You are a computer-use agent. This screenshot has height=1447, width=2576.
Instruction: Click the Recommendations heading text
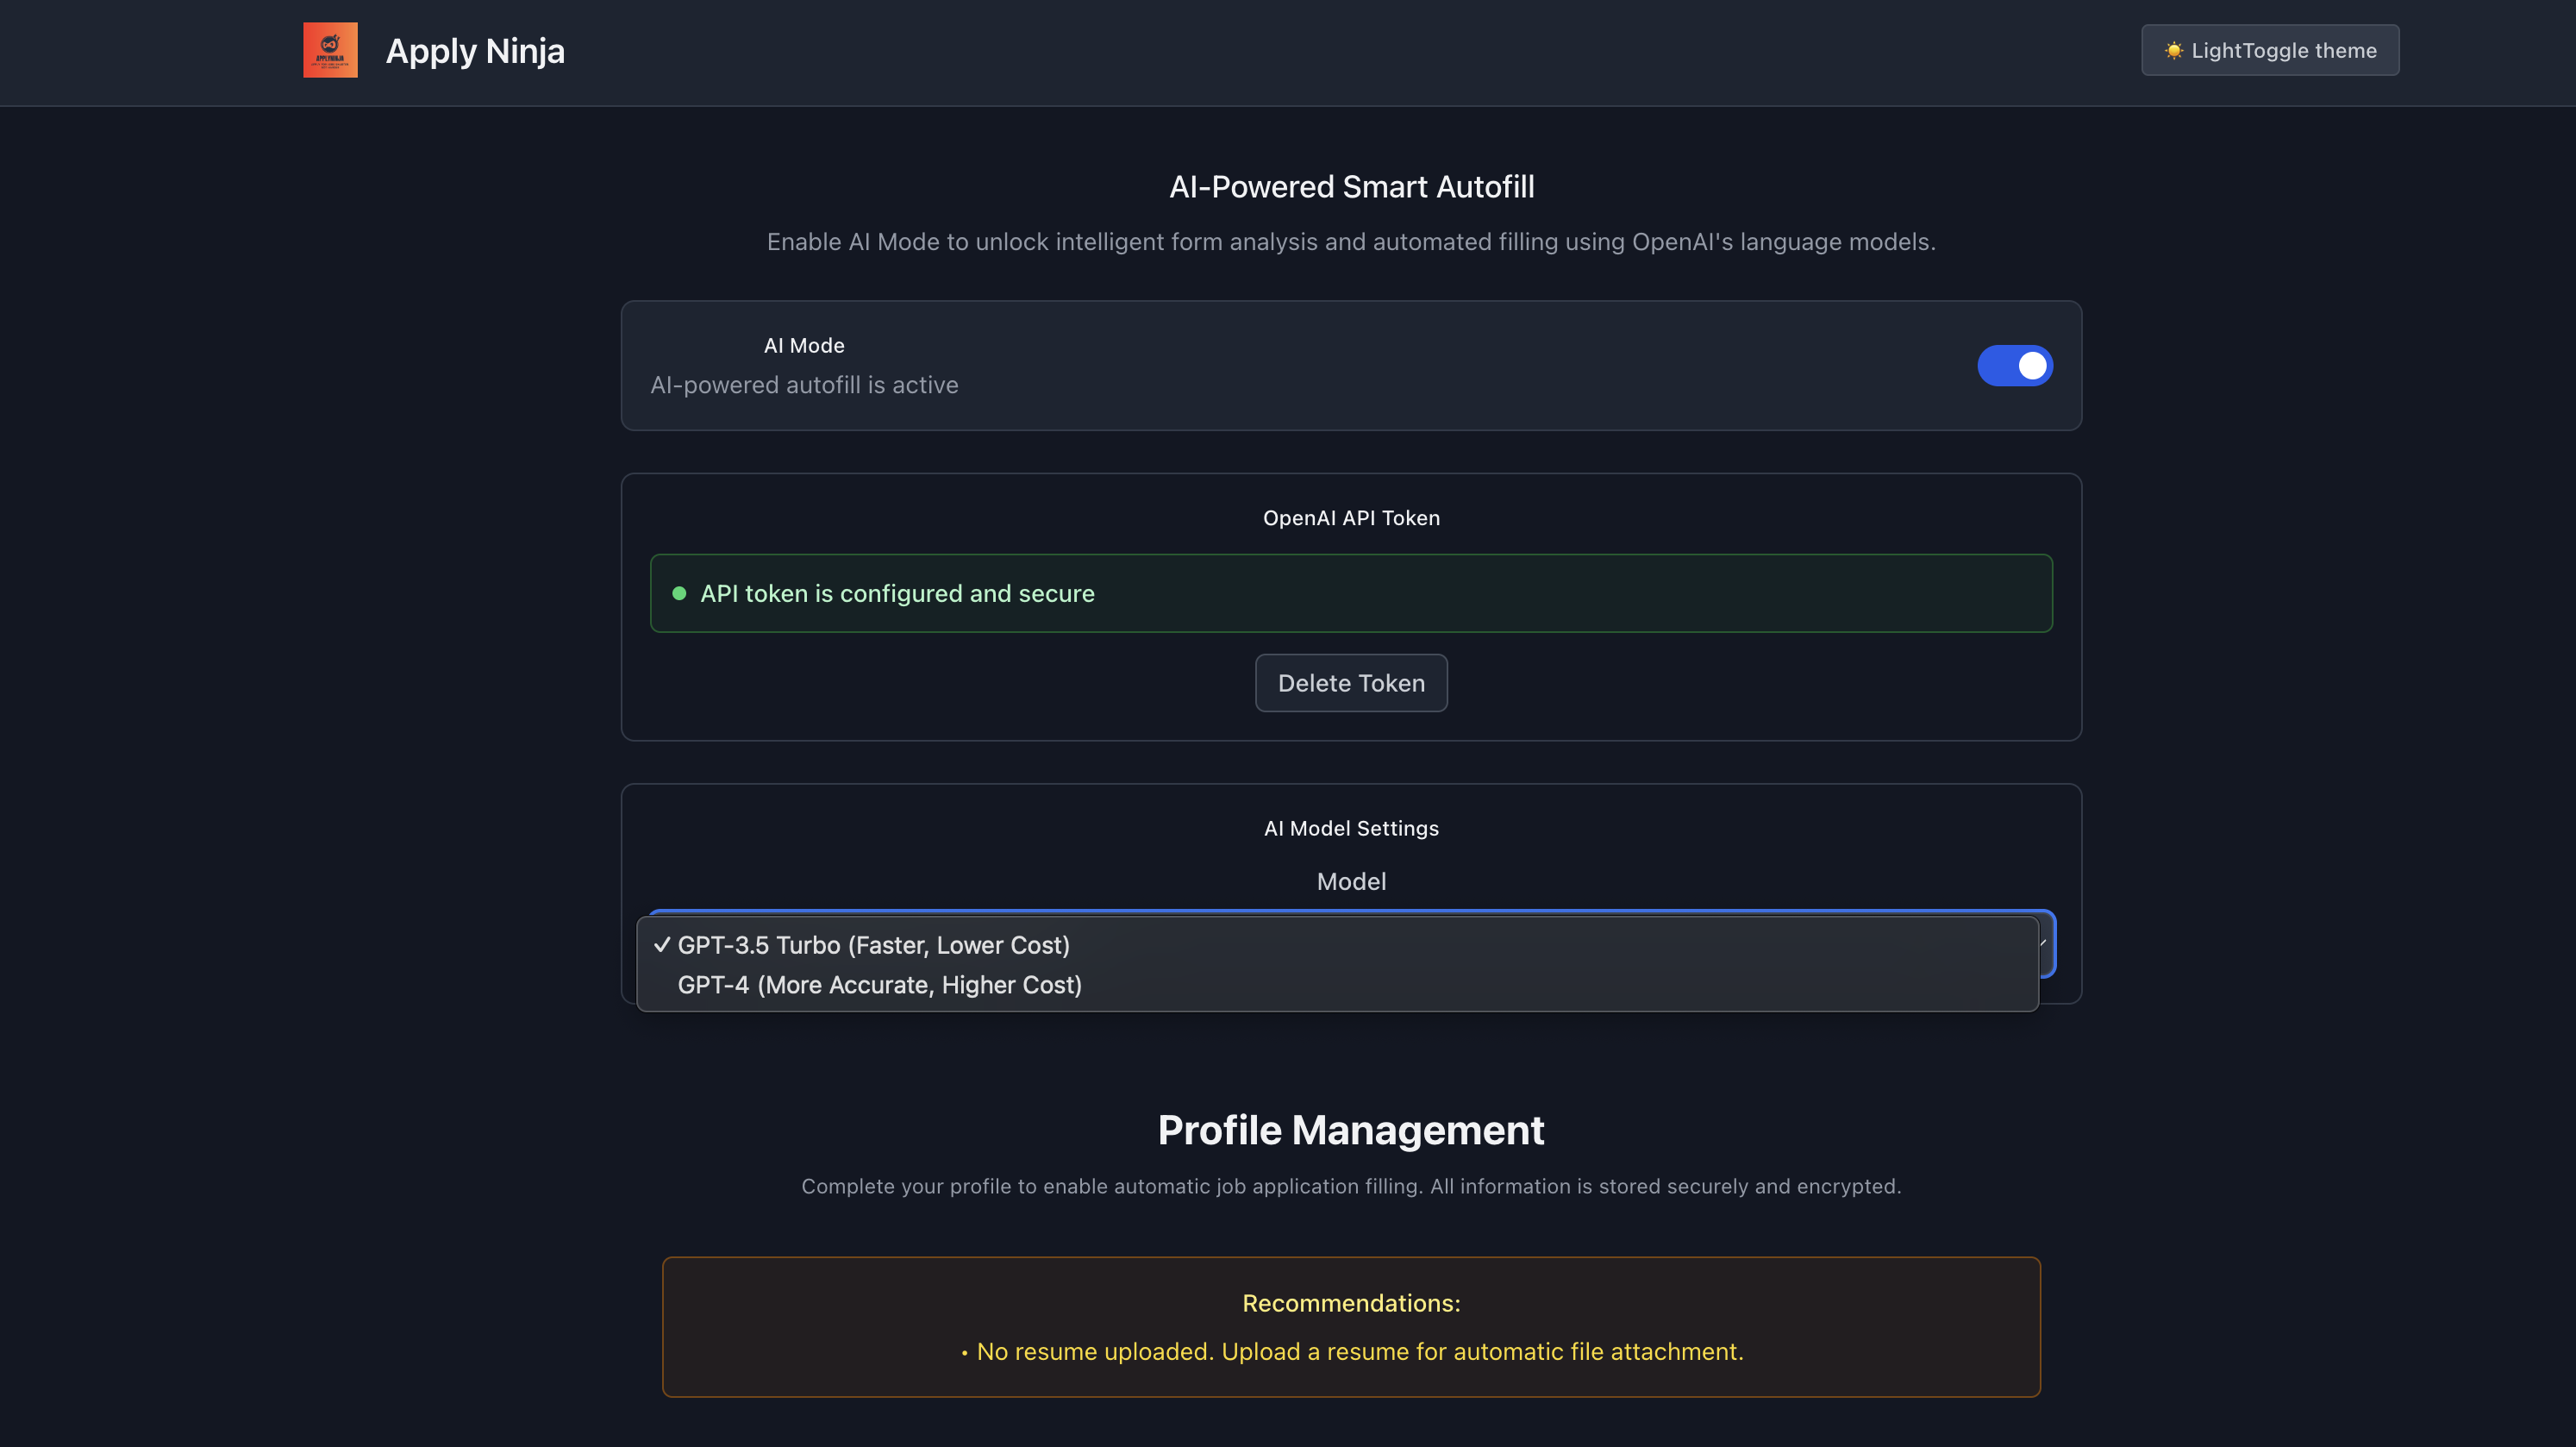click(1350, 1303)
